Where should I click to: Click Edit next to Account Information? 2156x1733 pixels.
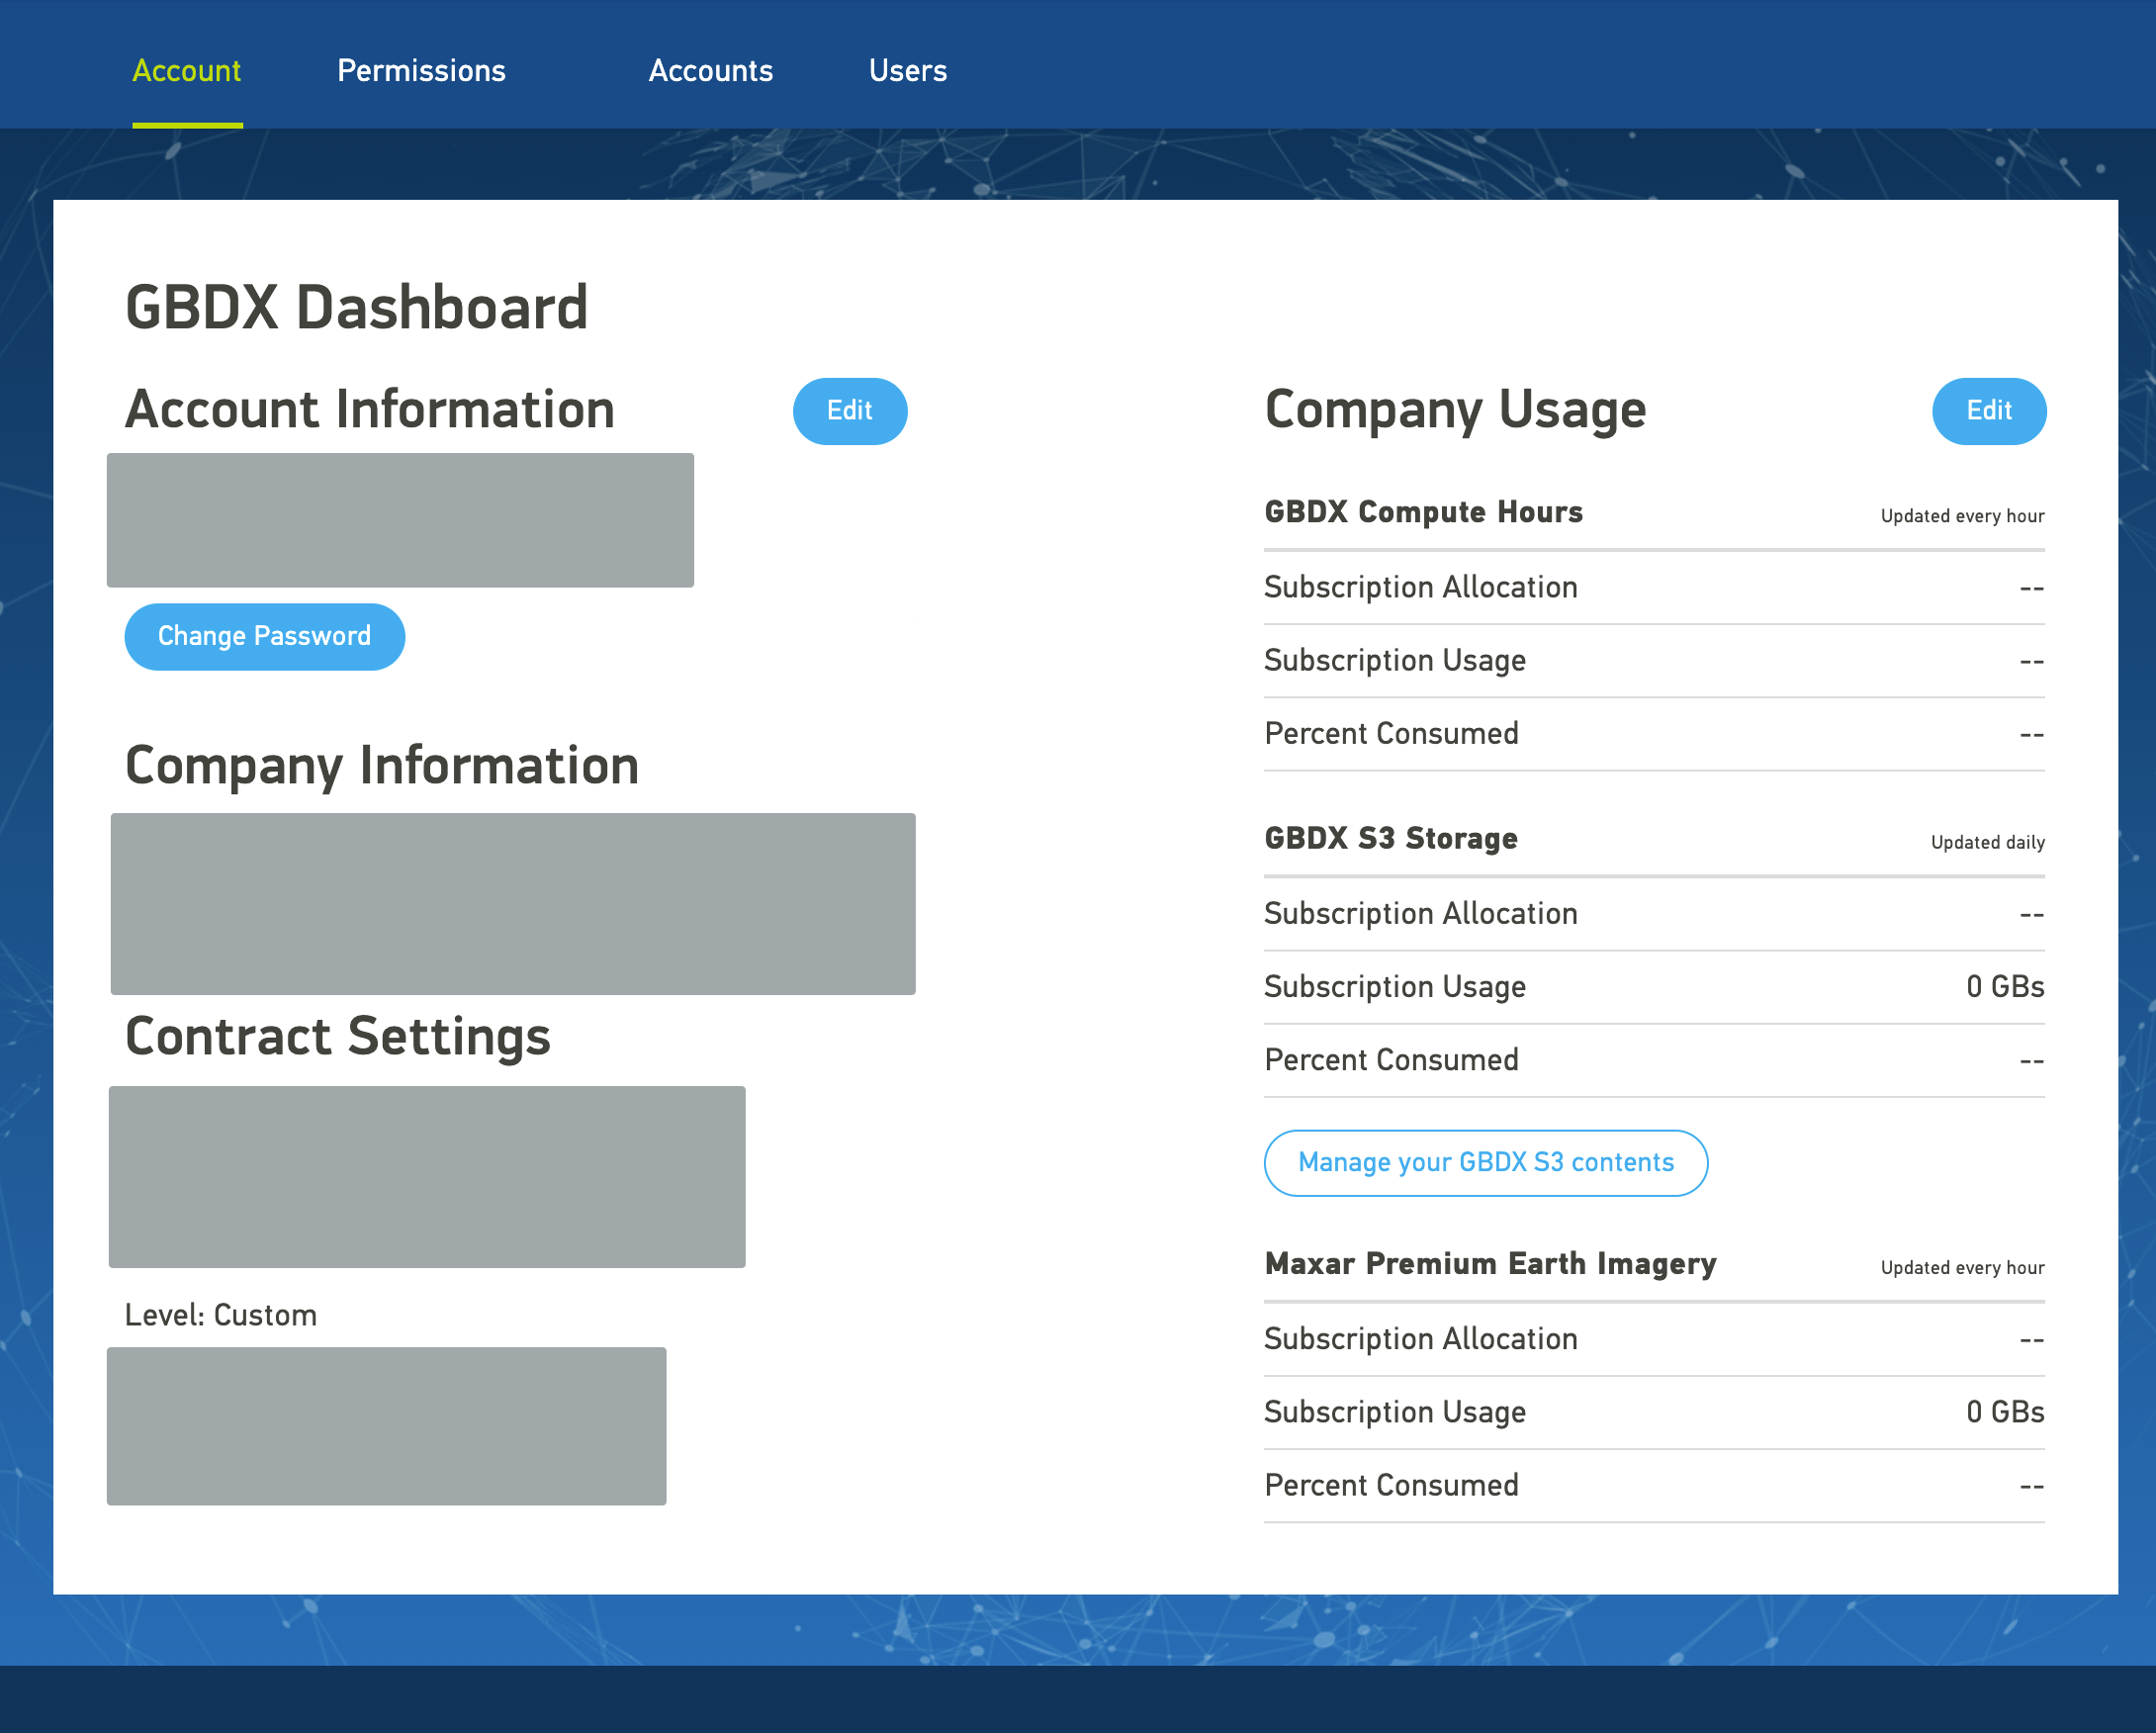click(850, 411)
